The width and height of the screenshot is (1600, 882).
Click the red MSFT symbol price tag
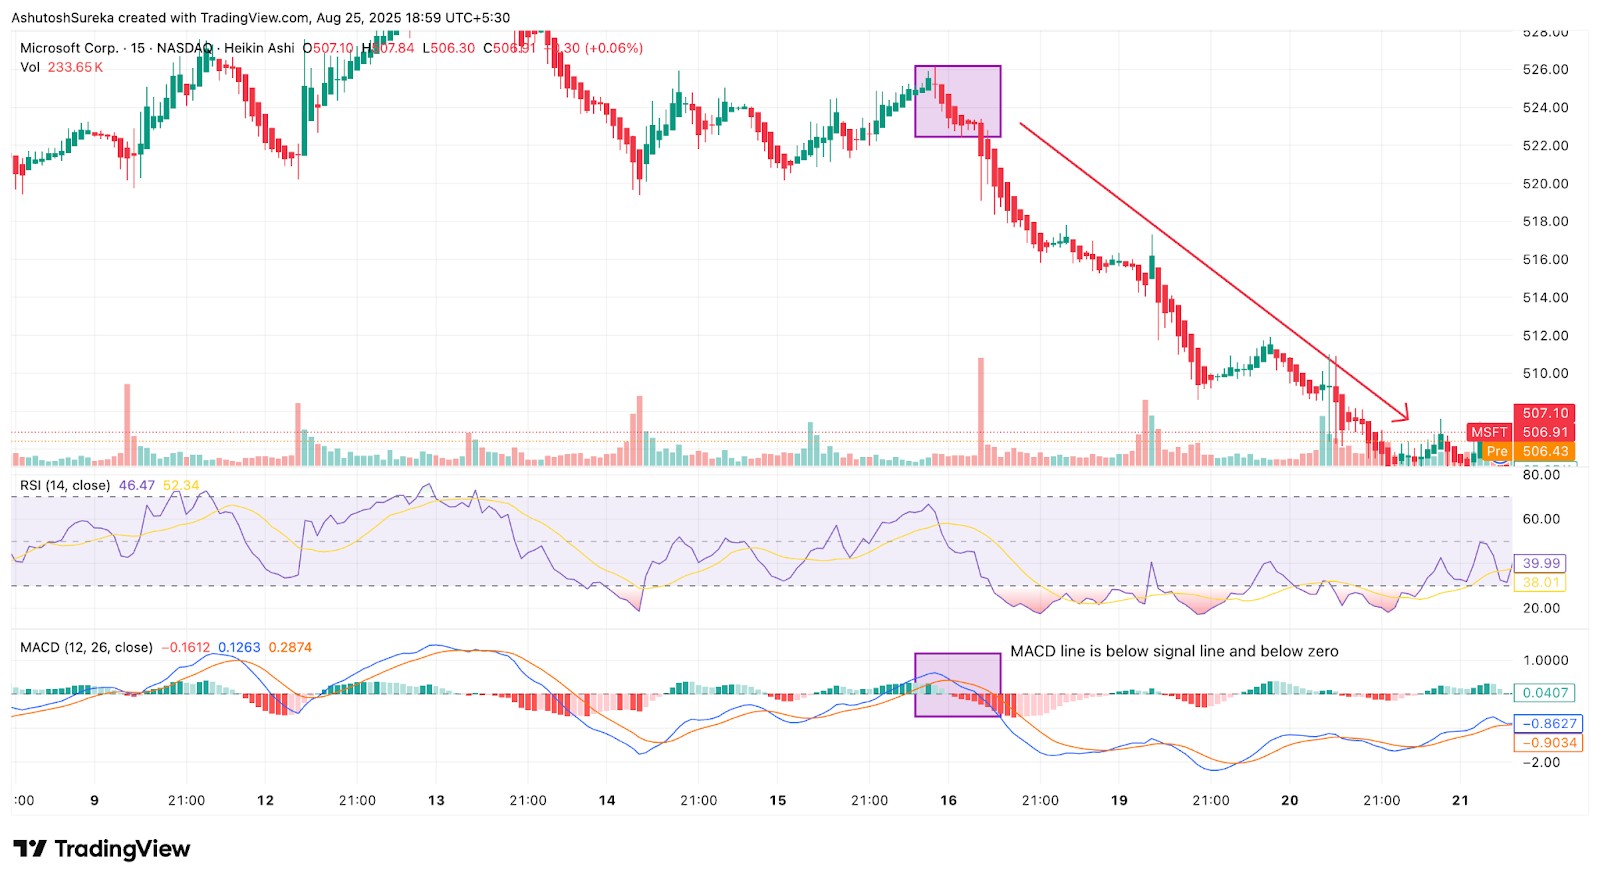(1489, 432)
